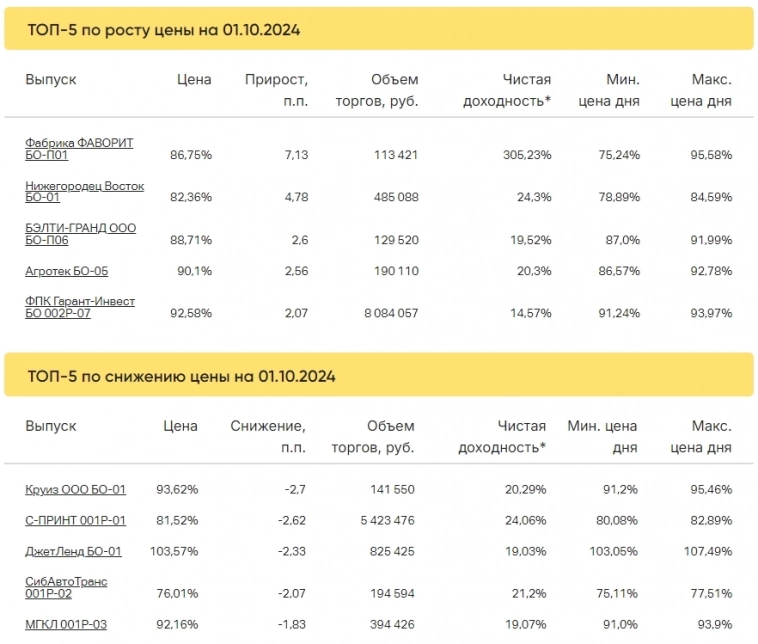Open the Фабрика ФАВОРИТ БО-П01 bond link

(x=78, y=149)
